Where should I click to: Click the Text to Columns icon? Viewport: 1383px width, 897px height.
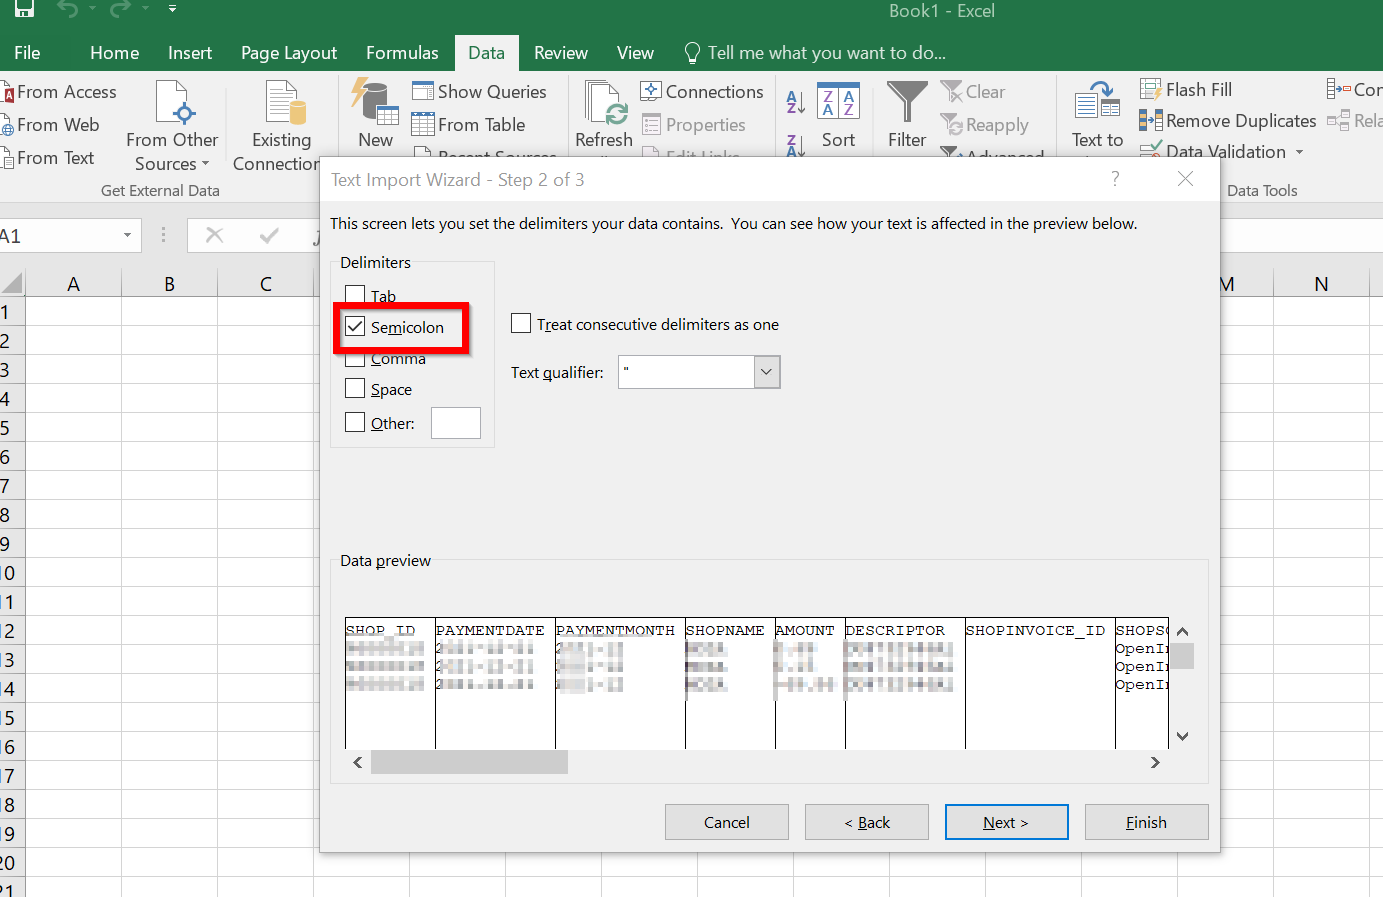click(1097, 103)
